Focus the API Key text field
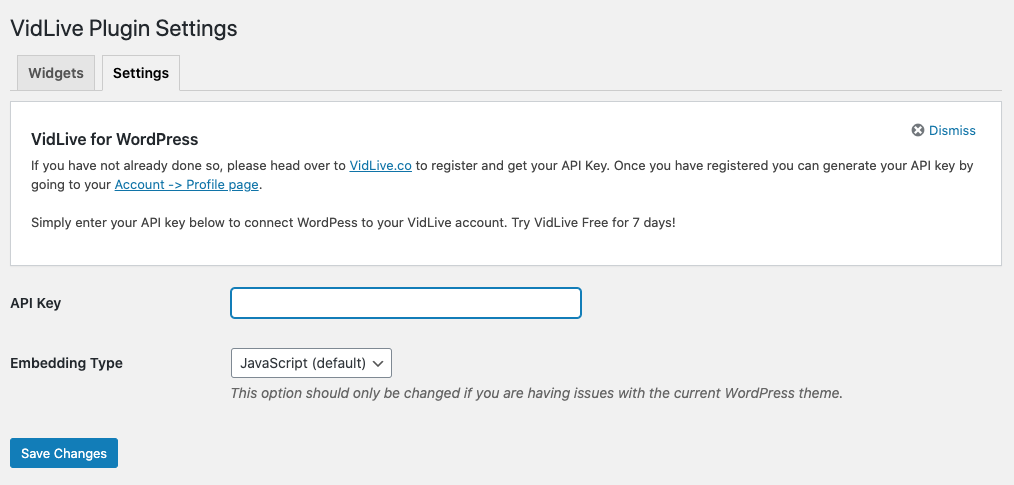Screen dimensions: 1014x485 [x=406, y=303]
